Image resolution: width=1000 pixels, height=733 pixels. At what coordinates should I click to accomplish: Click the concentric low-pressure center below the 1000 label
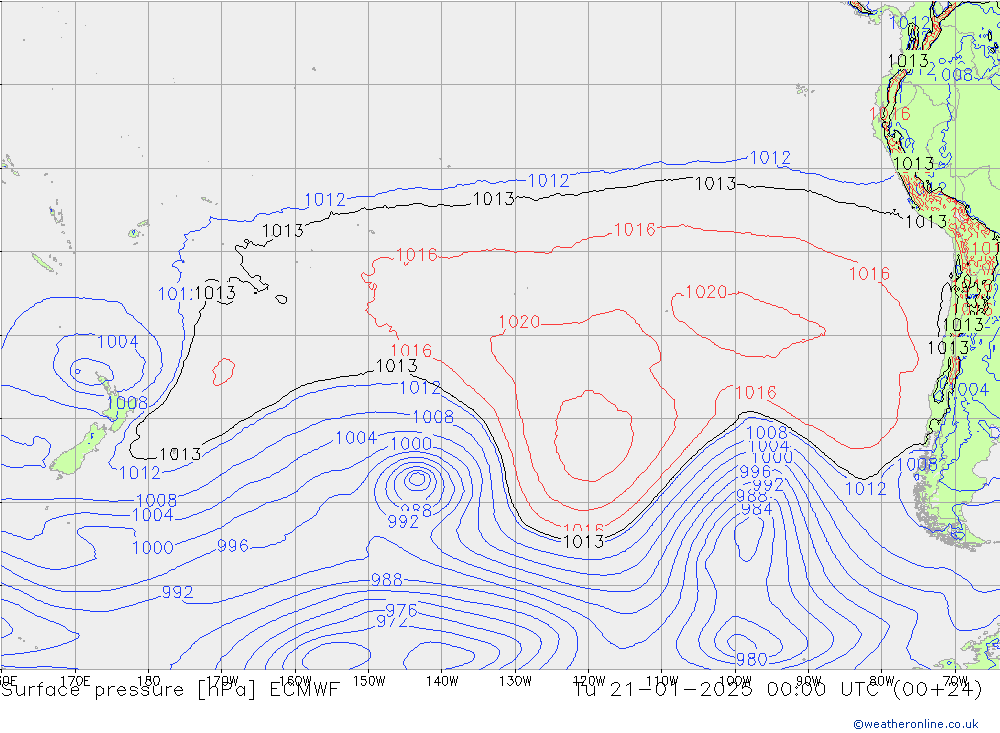pyautogui.click(x=416, y=479)
